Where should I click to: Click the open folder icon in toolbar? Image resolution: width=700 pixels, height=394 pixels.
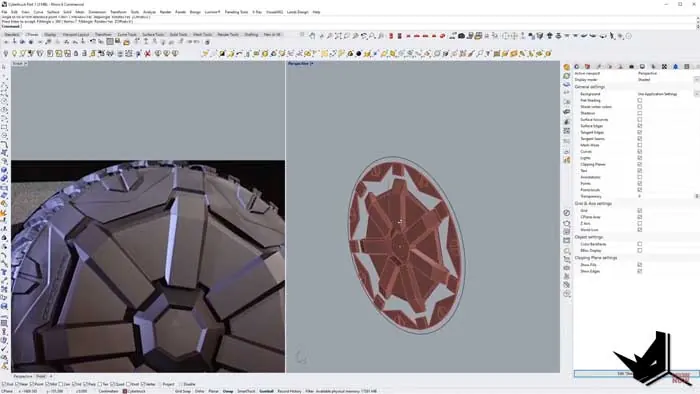(126, 42)
